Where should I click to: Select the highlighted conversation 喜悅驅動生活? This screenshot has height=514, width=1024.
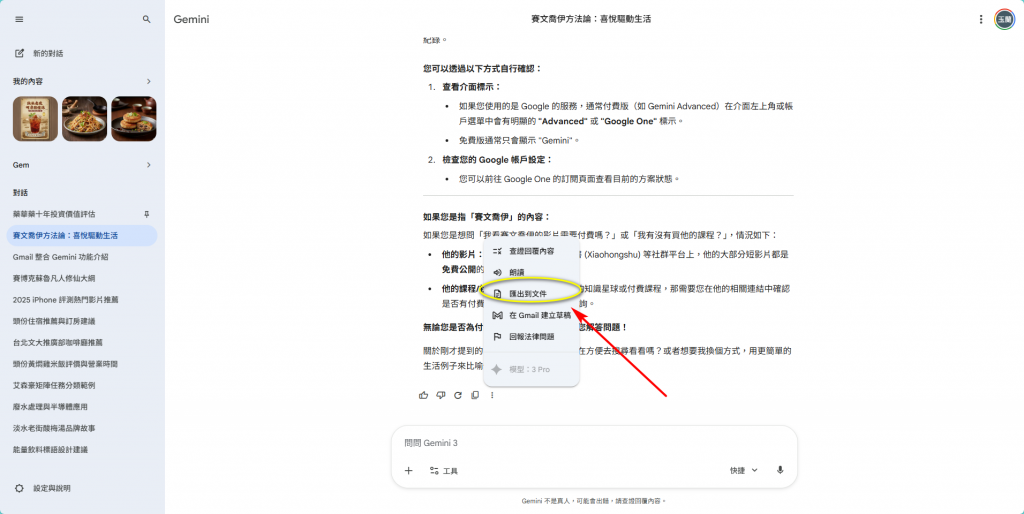[82, 236]
